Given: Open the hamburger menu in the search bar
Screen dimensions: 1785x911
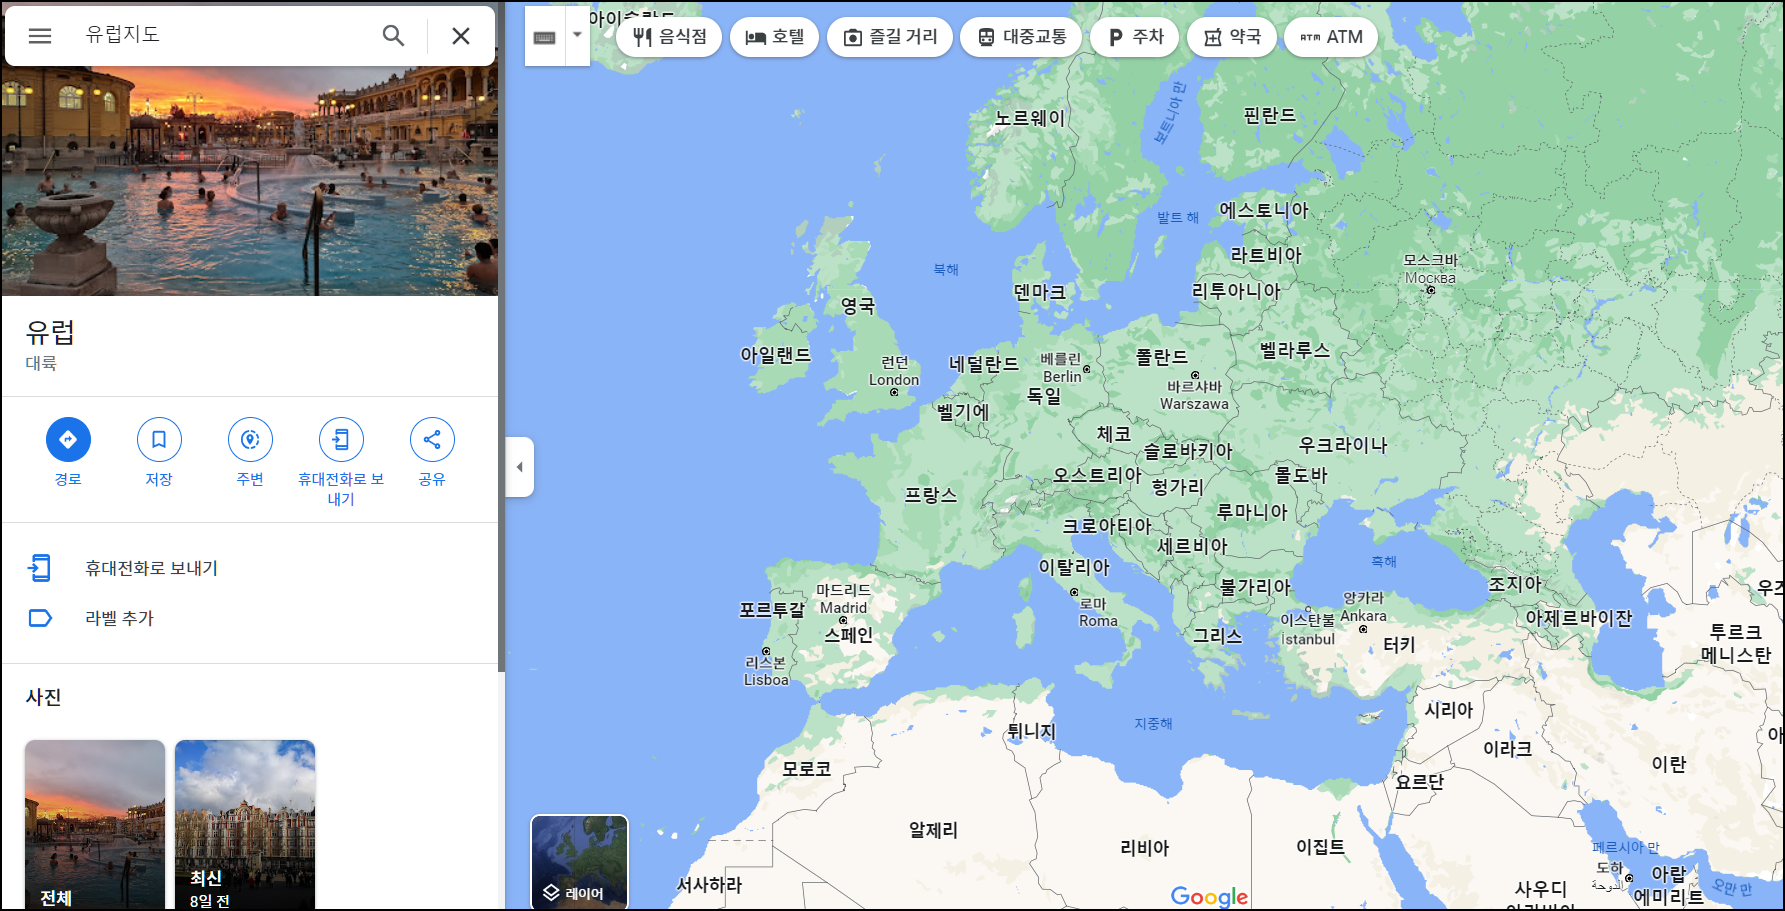Looking at the screenshot, I should pyautogui.click(x=40, y=36).
